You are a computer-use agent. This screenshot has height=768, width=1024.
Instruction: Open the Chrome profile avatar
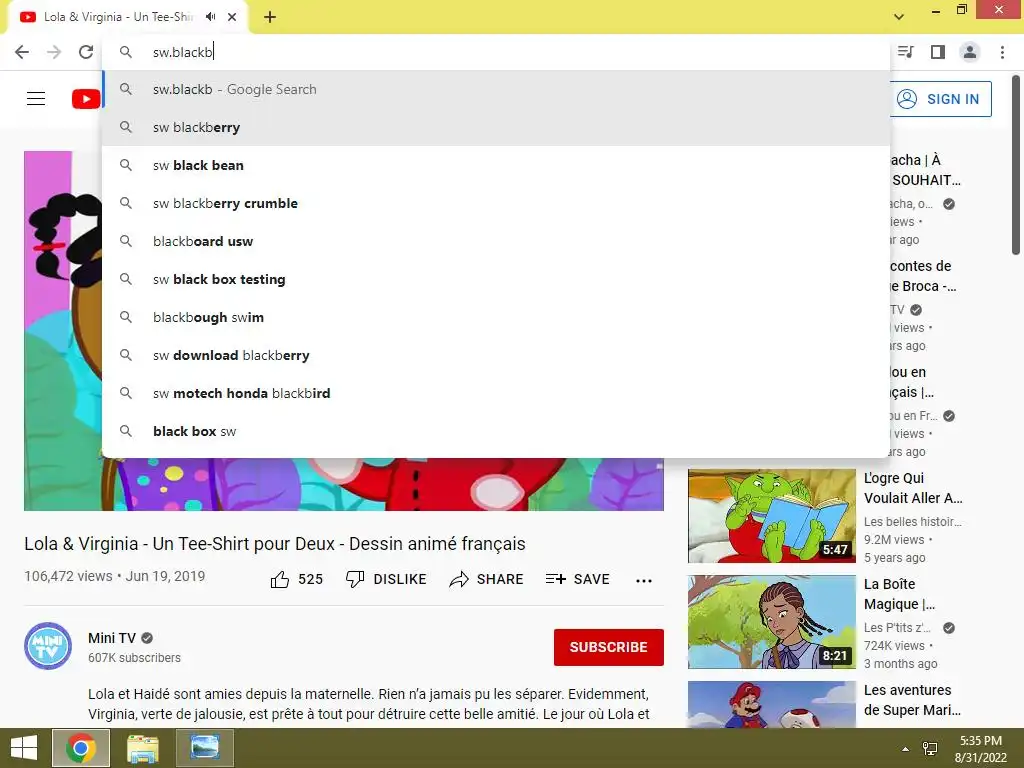[970, 52]
